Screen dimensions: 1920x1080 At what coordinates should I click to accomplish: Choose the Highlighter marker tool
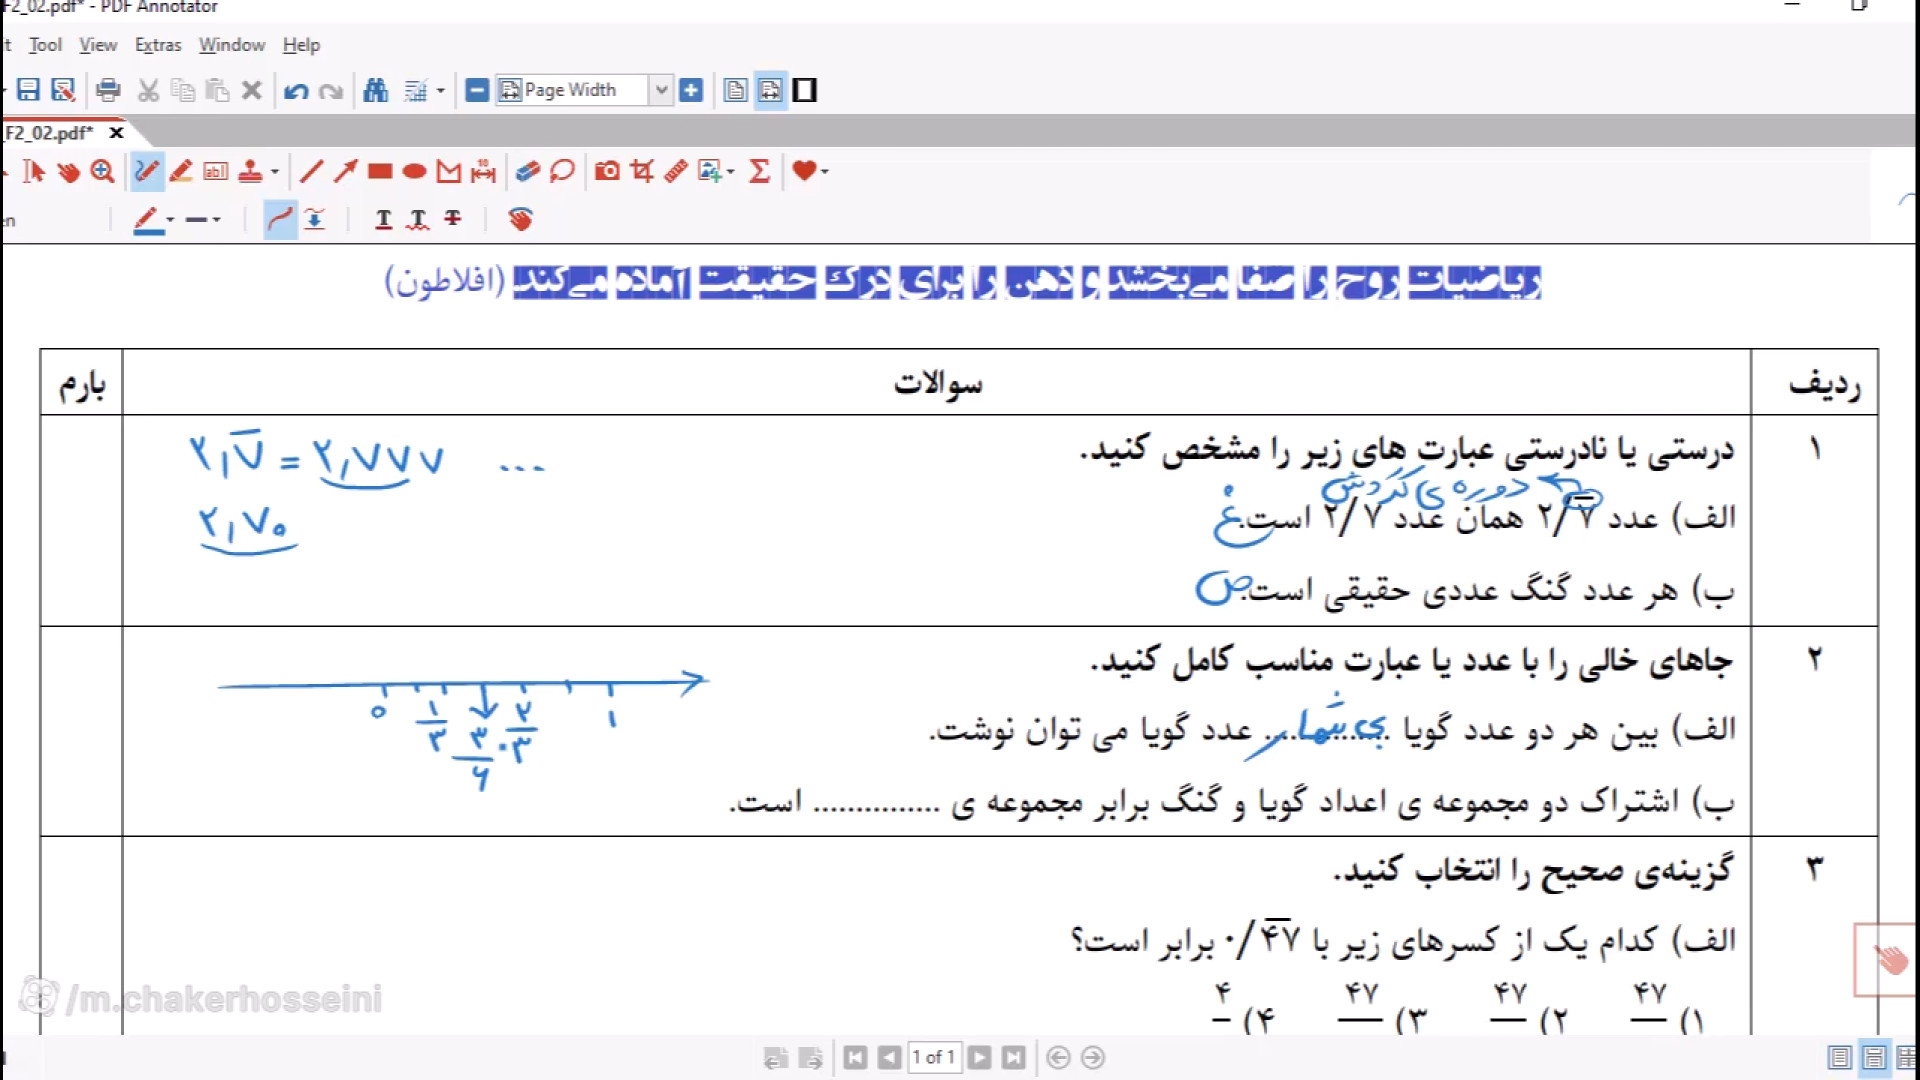click(181, 171)
